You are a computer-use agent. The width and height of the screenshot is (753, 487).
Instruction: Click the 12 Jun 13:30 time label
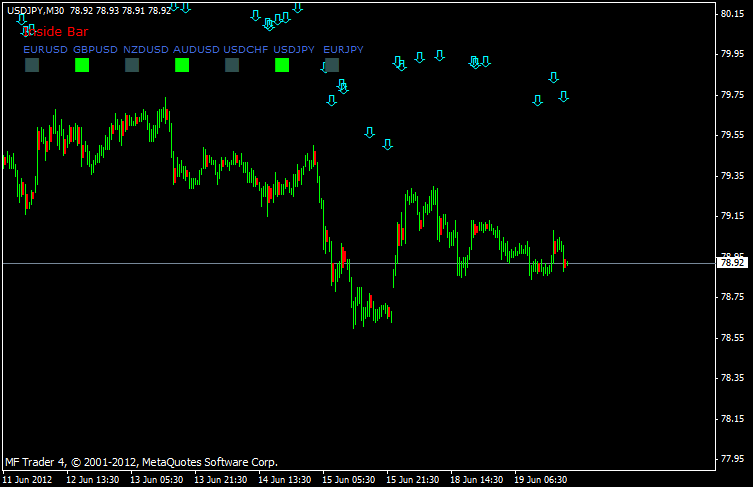click(93, 479)
